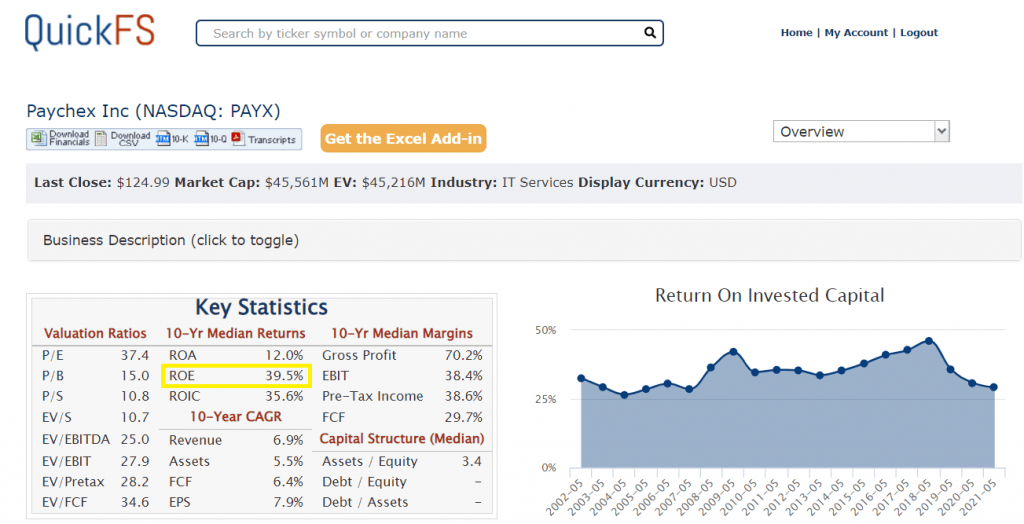Select the 2018-05 peak point on chart

[x=929, y=341]
